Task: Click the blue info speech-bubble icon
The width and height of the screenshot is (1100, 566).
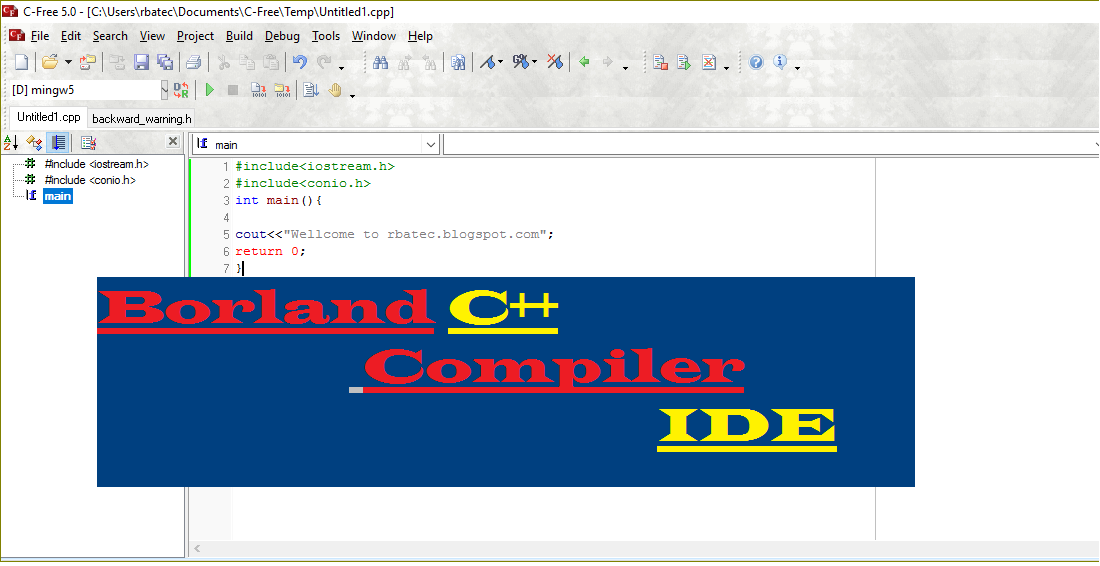Action: click(x=780, y=62)
